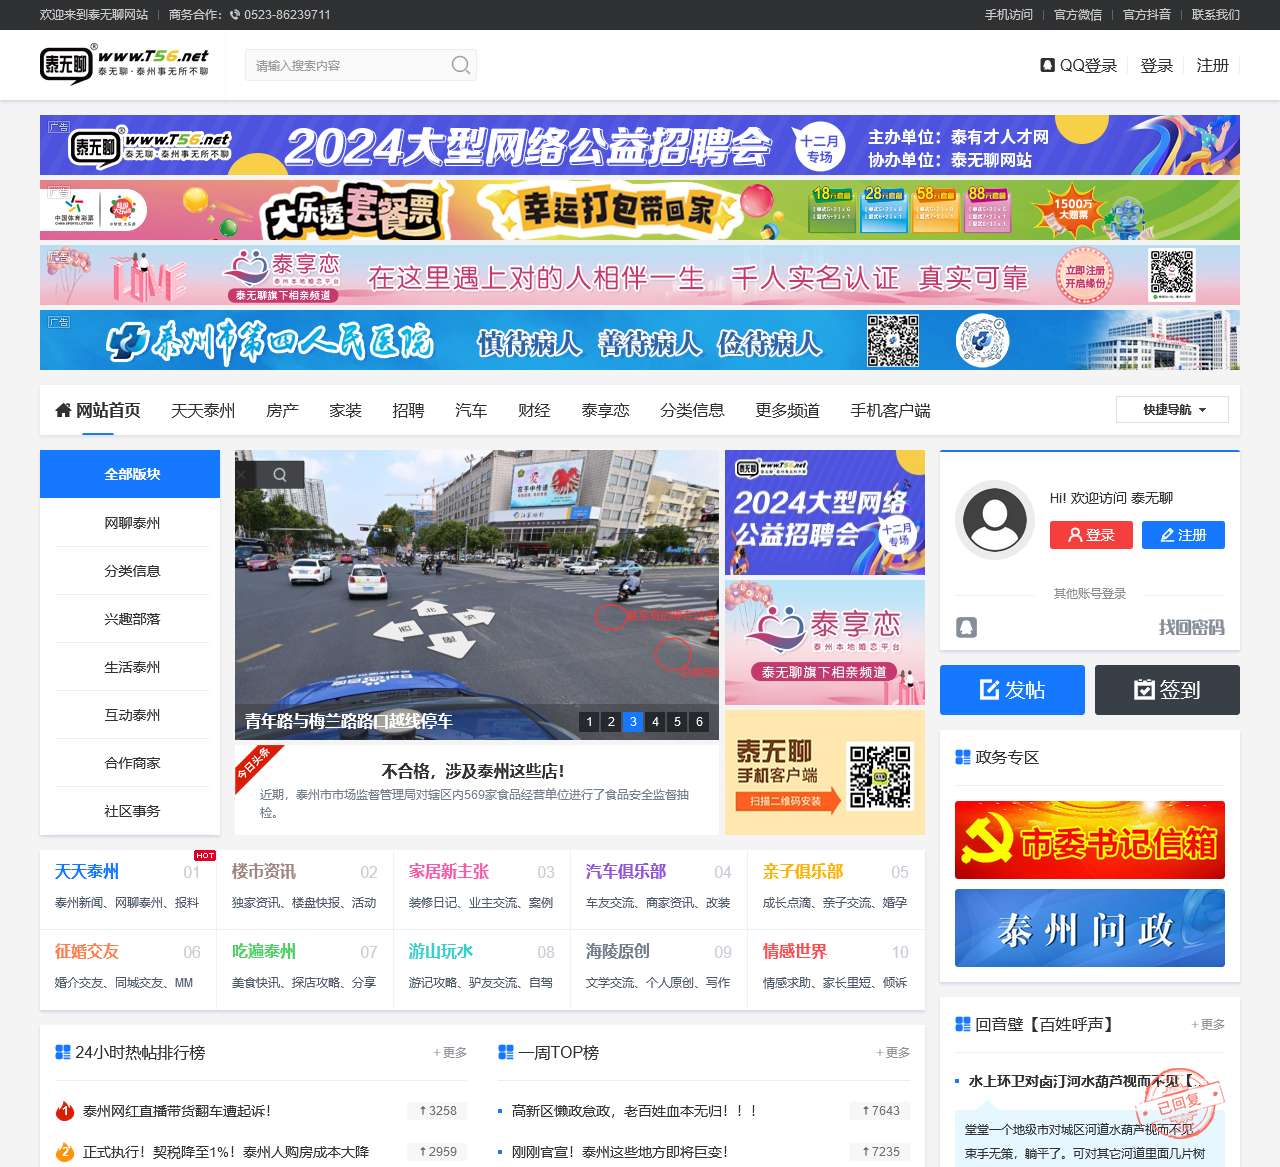Open 吃遍泰州 forum section
Viewport: 1280px width, 1167px height.
(x=263, y=951)
